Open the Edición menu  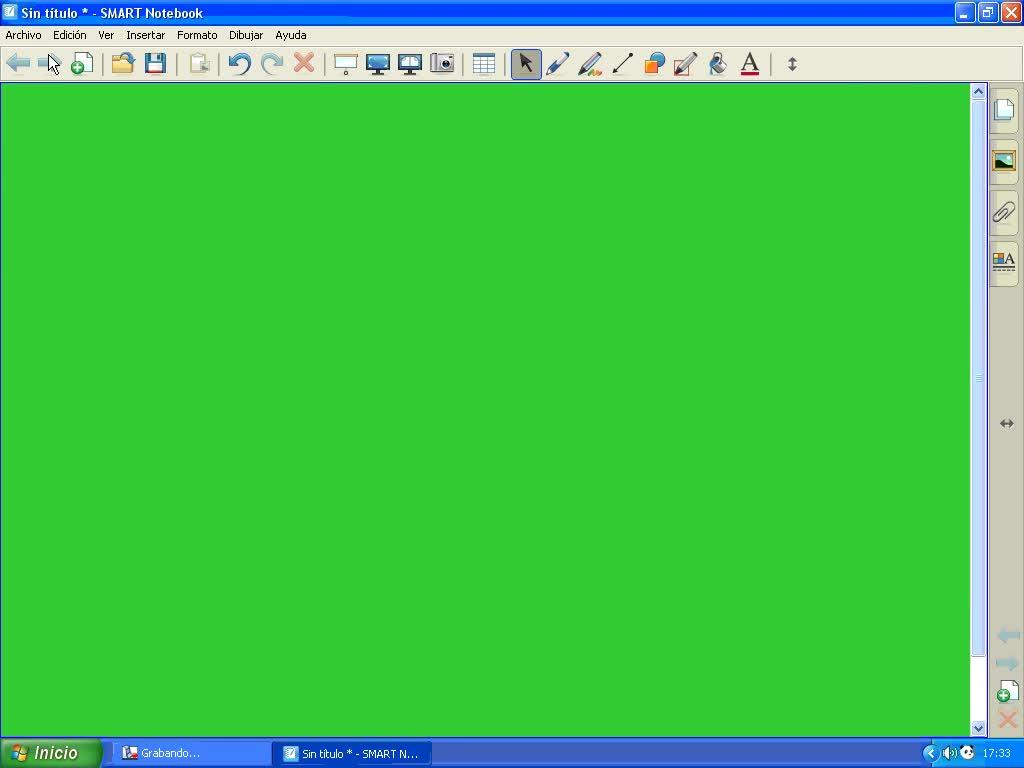coord(70,35)
